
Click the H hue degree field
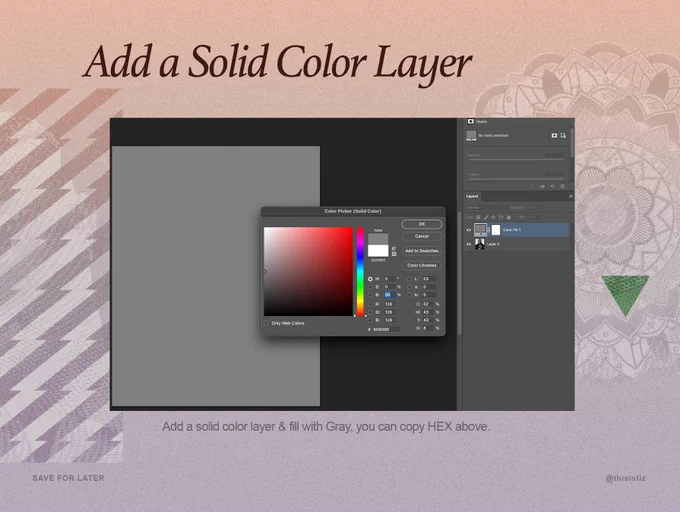point(389,279)
